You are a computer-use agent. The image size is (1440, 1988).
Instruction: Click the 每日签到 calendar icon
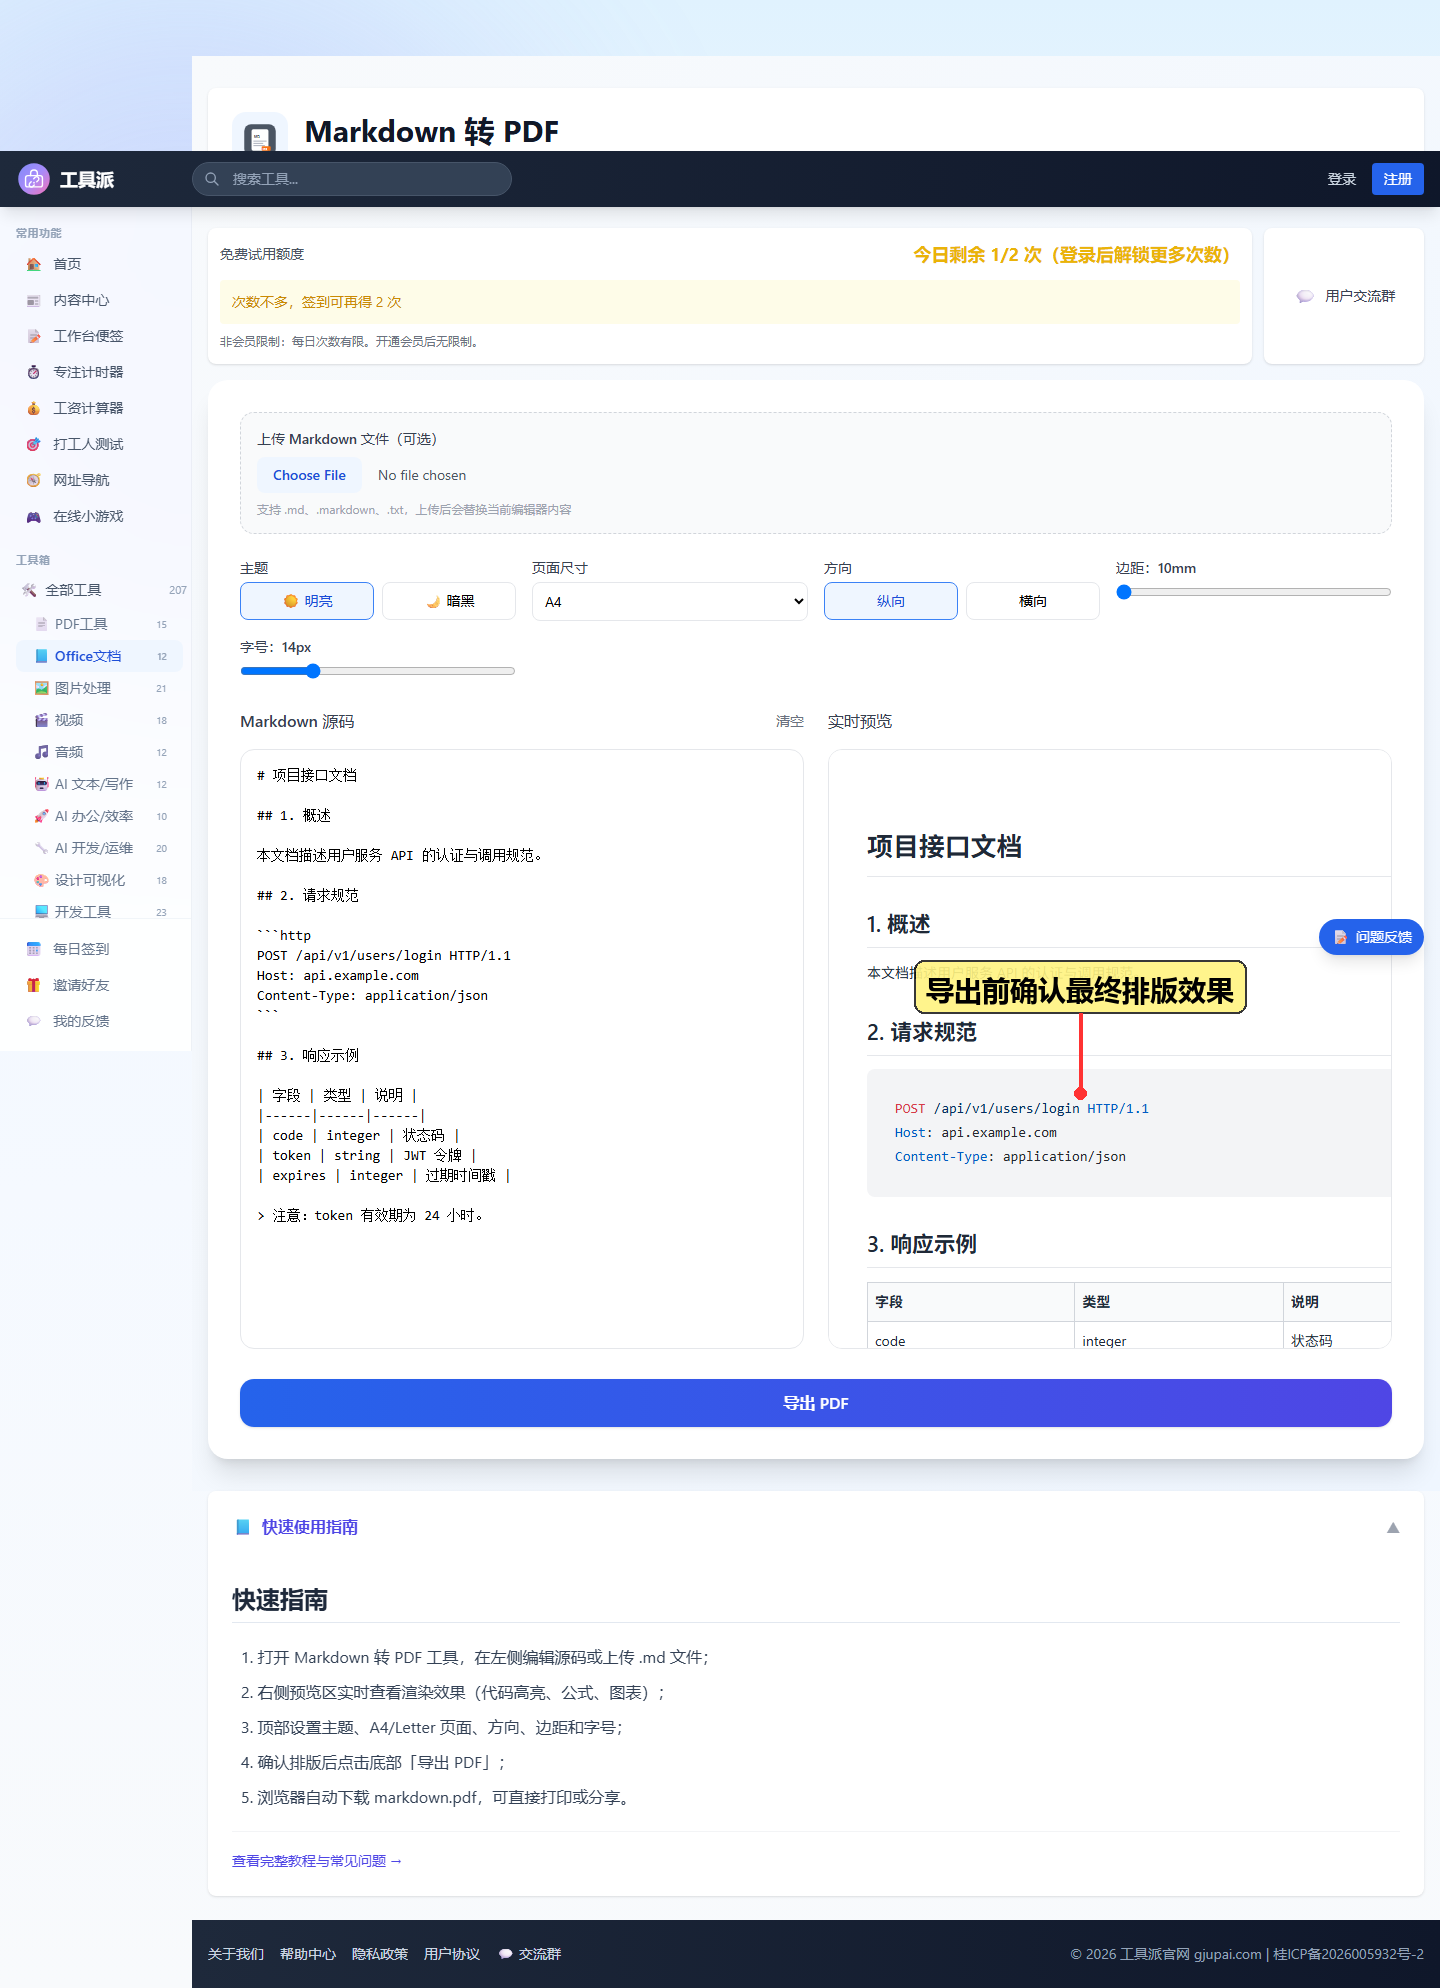point(34,949)
